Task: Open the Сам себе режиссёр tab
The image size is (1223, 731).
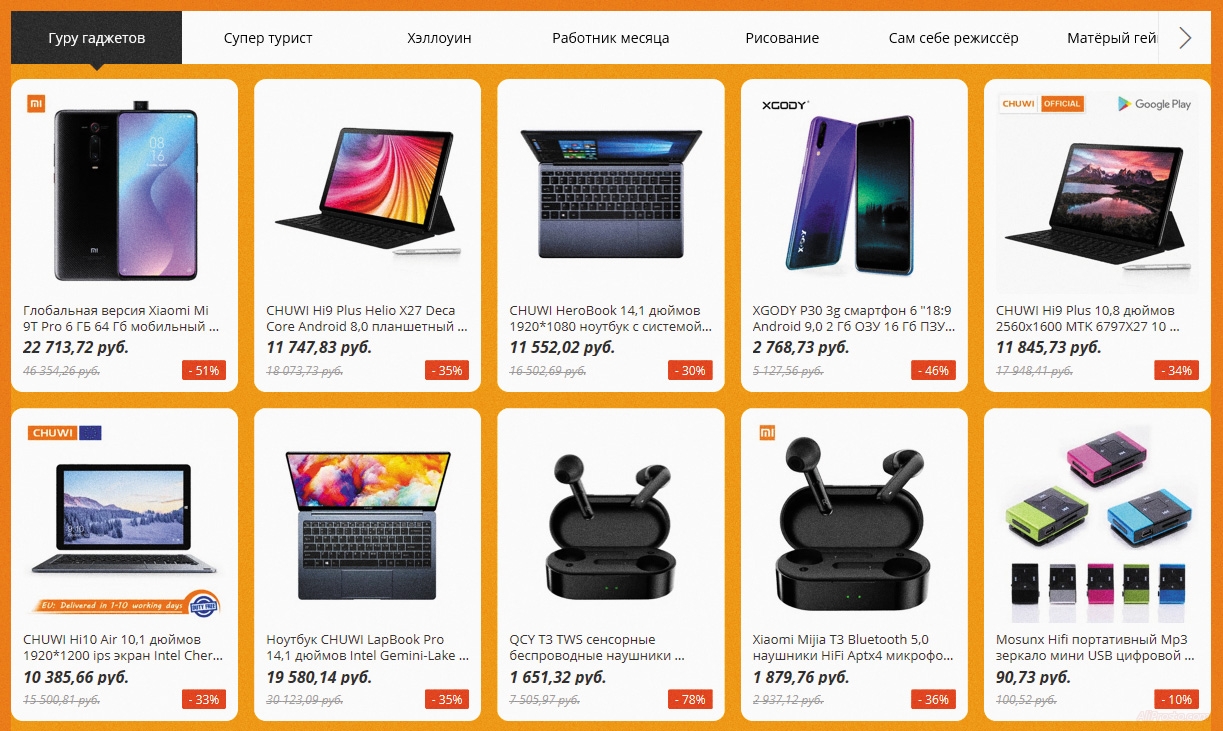Action: 953,38
